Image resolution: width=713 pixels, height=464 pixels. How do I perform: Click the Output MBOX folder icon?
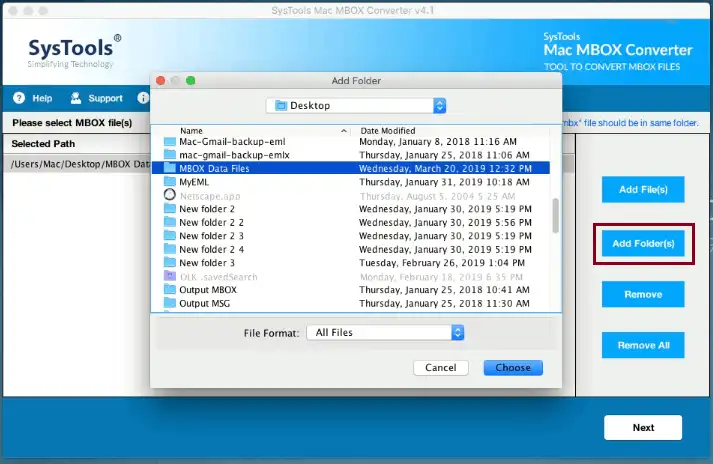(170, 290)
